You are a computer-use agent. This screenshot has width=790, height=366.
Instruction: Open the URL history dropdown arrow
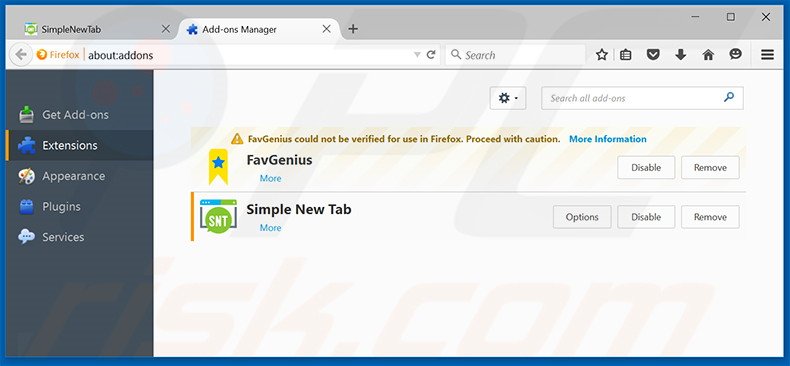coord(417,54)
